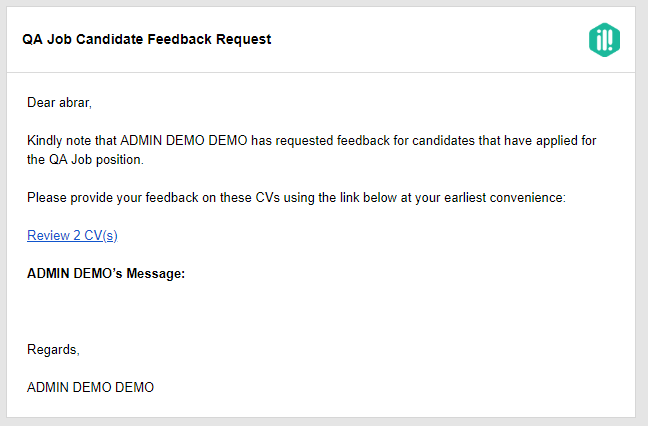Click the ADMIN DEMO DEMO signature at bottom
This screenshot has height=426, width=648.
pyautogui.click(x=91, y=388)
